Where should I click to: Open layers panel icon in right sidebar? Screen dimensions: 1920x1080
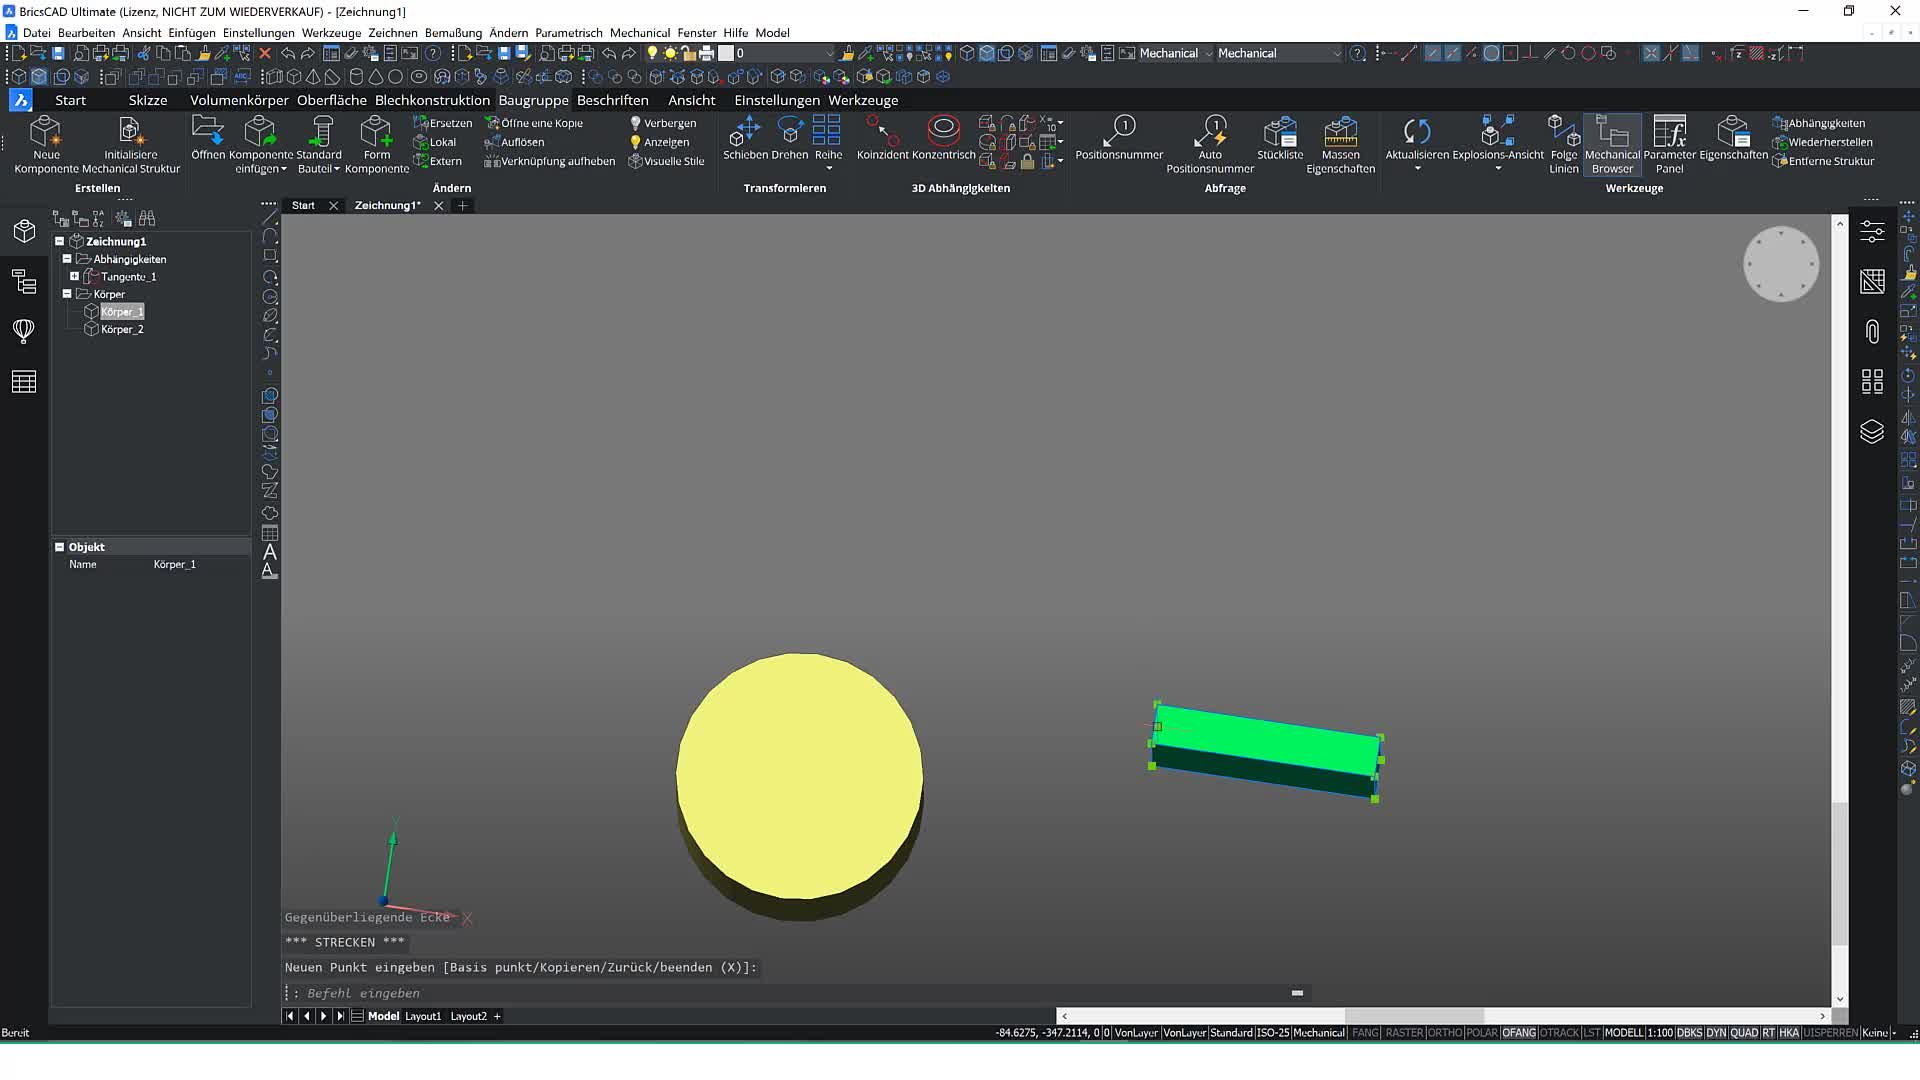(1872, 431)
